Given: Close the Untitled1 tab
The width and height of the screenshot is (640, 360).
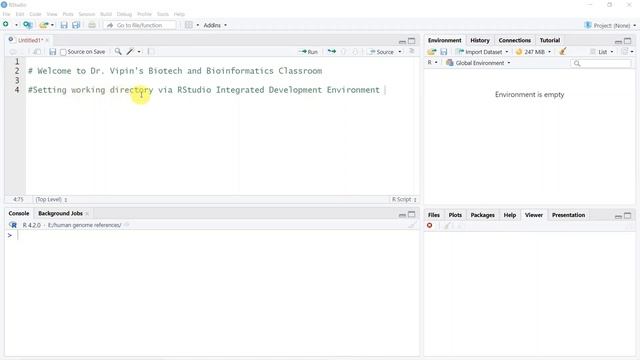Looking at the screenshot, I should (x=47, y=40).
